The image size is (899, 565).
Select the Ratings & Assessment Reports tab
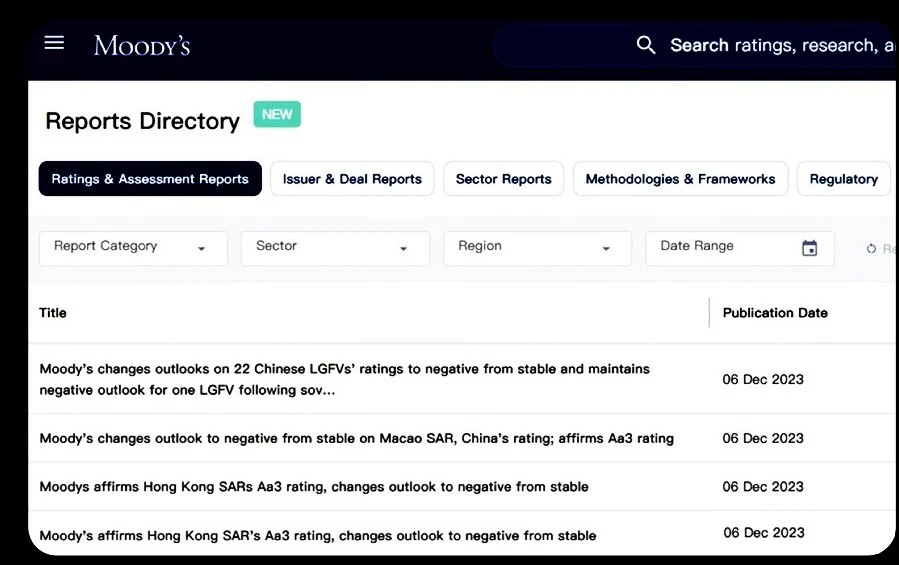click(150, 179)
